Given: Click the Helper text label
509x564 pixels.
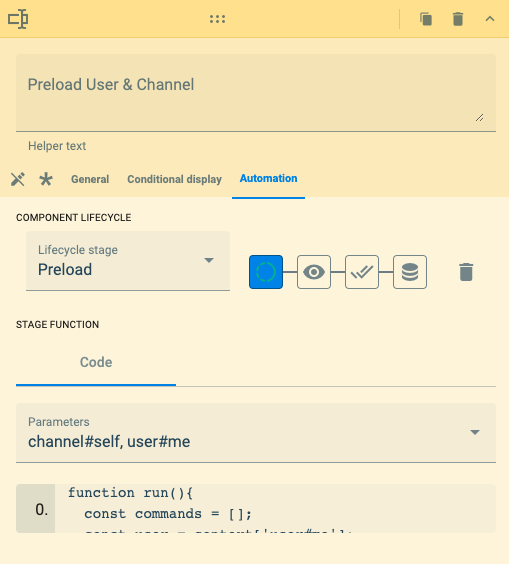Looking at the screenshot, I should 57,146.
